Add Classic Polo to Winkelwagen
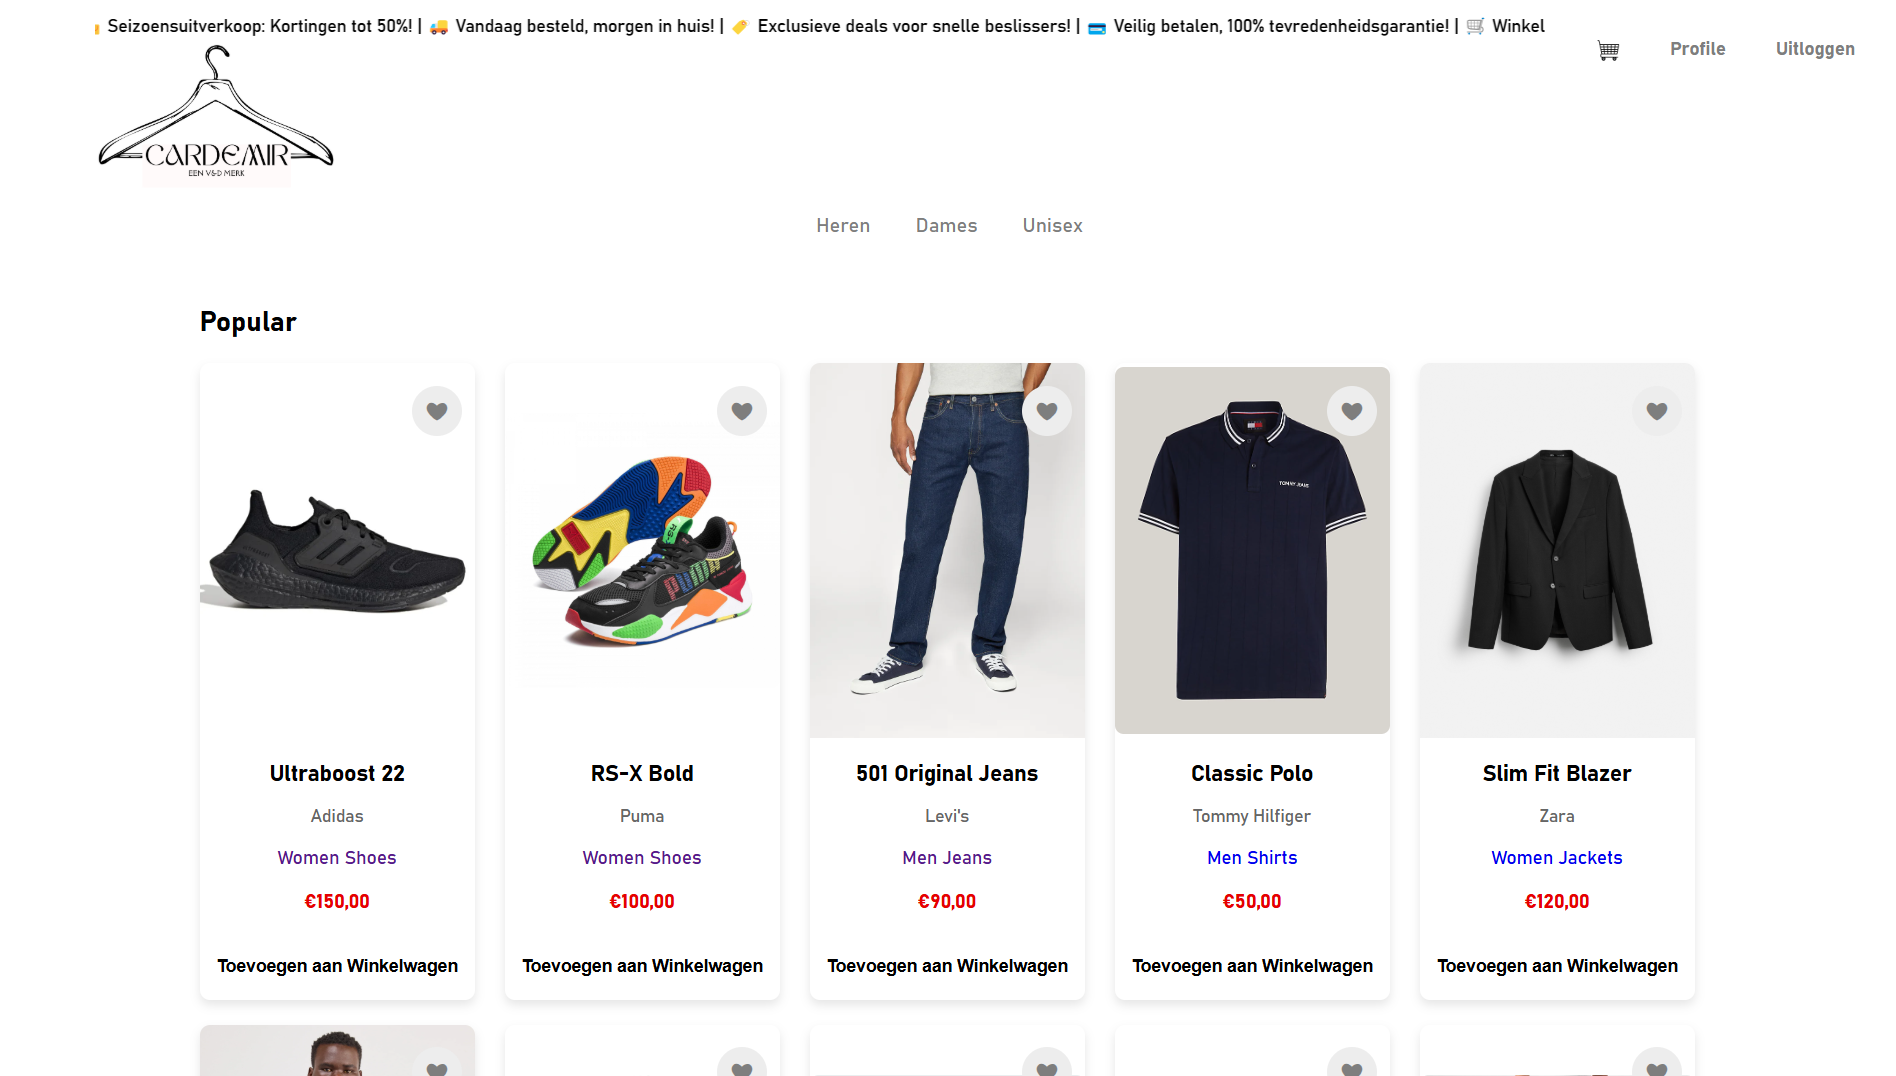This screenshot has width=1896, height=1076. click(1252, 966)
